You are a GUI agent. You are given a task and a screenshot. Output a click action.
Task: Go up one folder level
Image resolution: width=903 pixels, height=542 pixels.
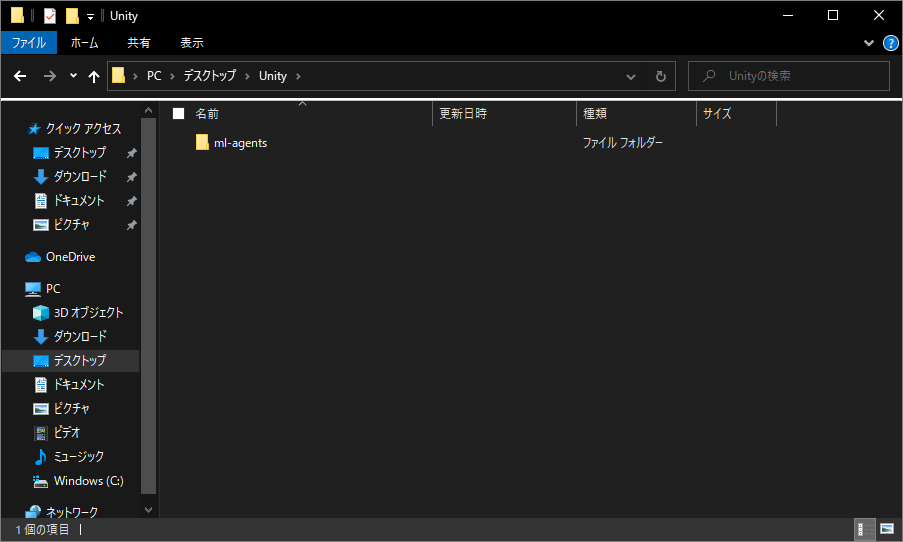point(94,76)
